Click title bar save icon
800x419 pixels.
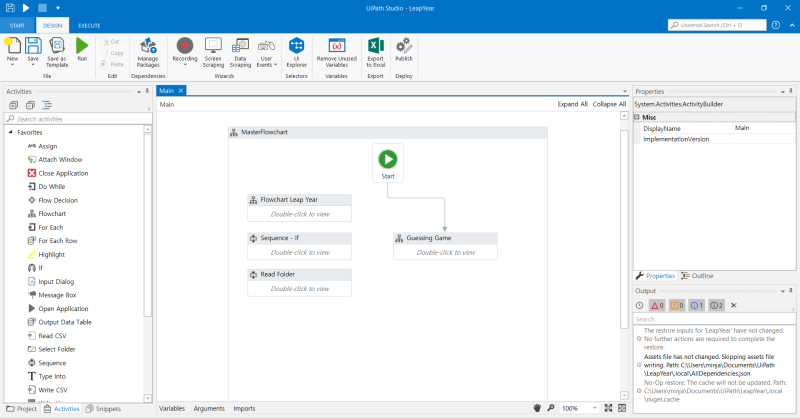click(10, 8)
